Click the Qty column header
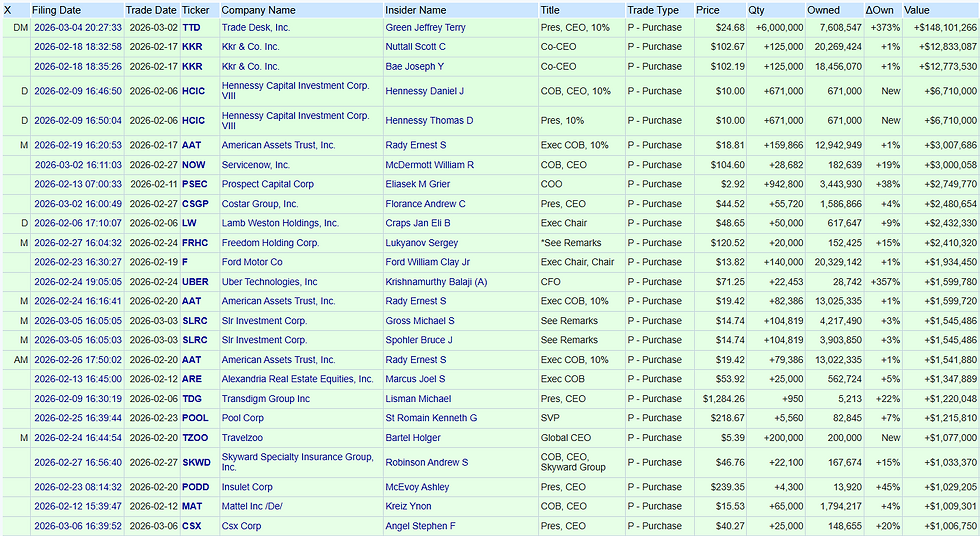The width and height of the screenshot is (980, 536). tap(756, 10)
